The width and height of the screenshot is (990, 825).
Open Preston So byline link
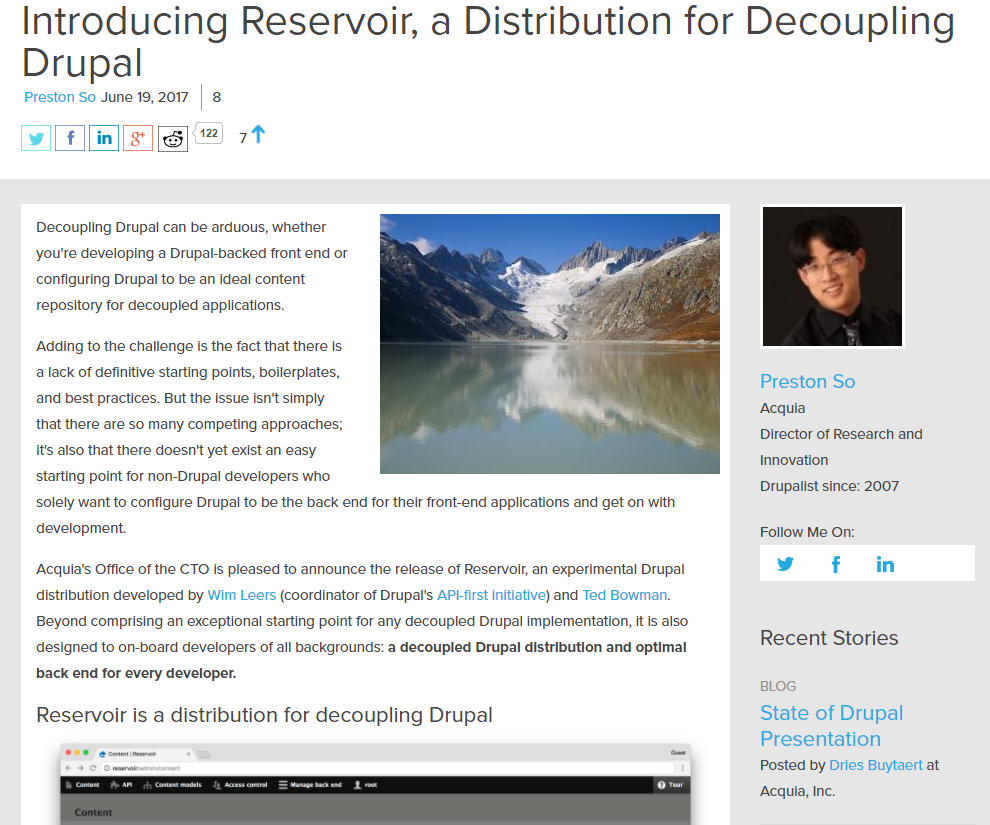tap(60, 97)
